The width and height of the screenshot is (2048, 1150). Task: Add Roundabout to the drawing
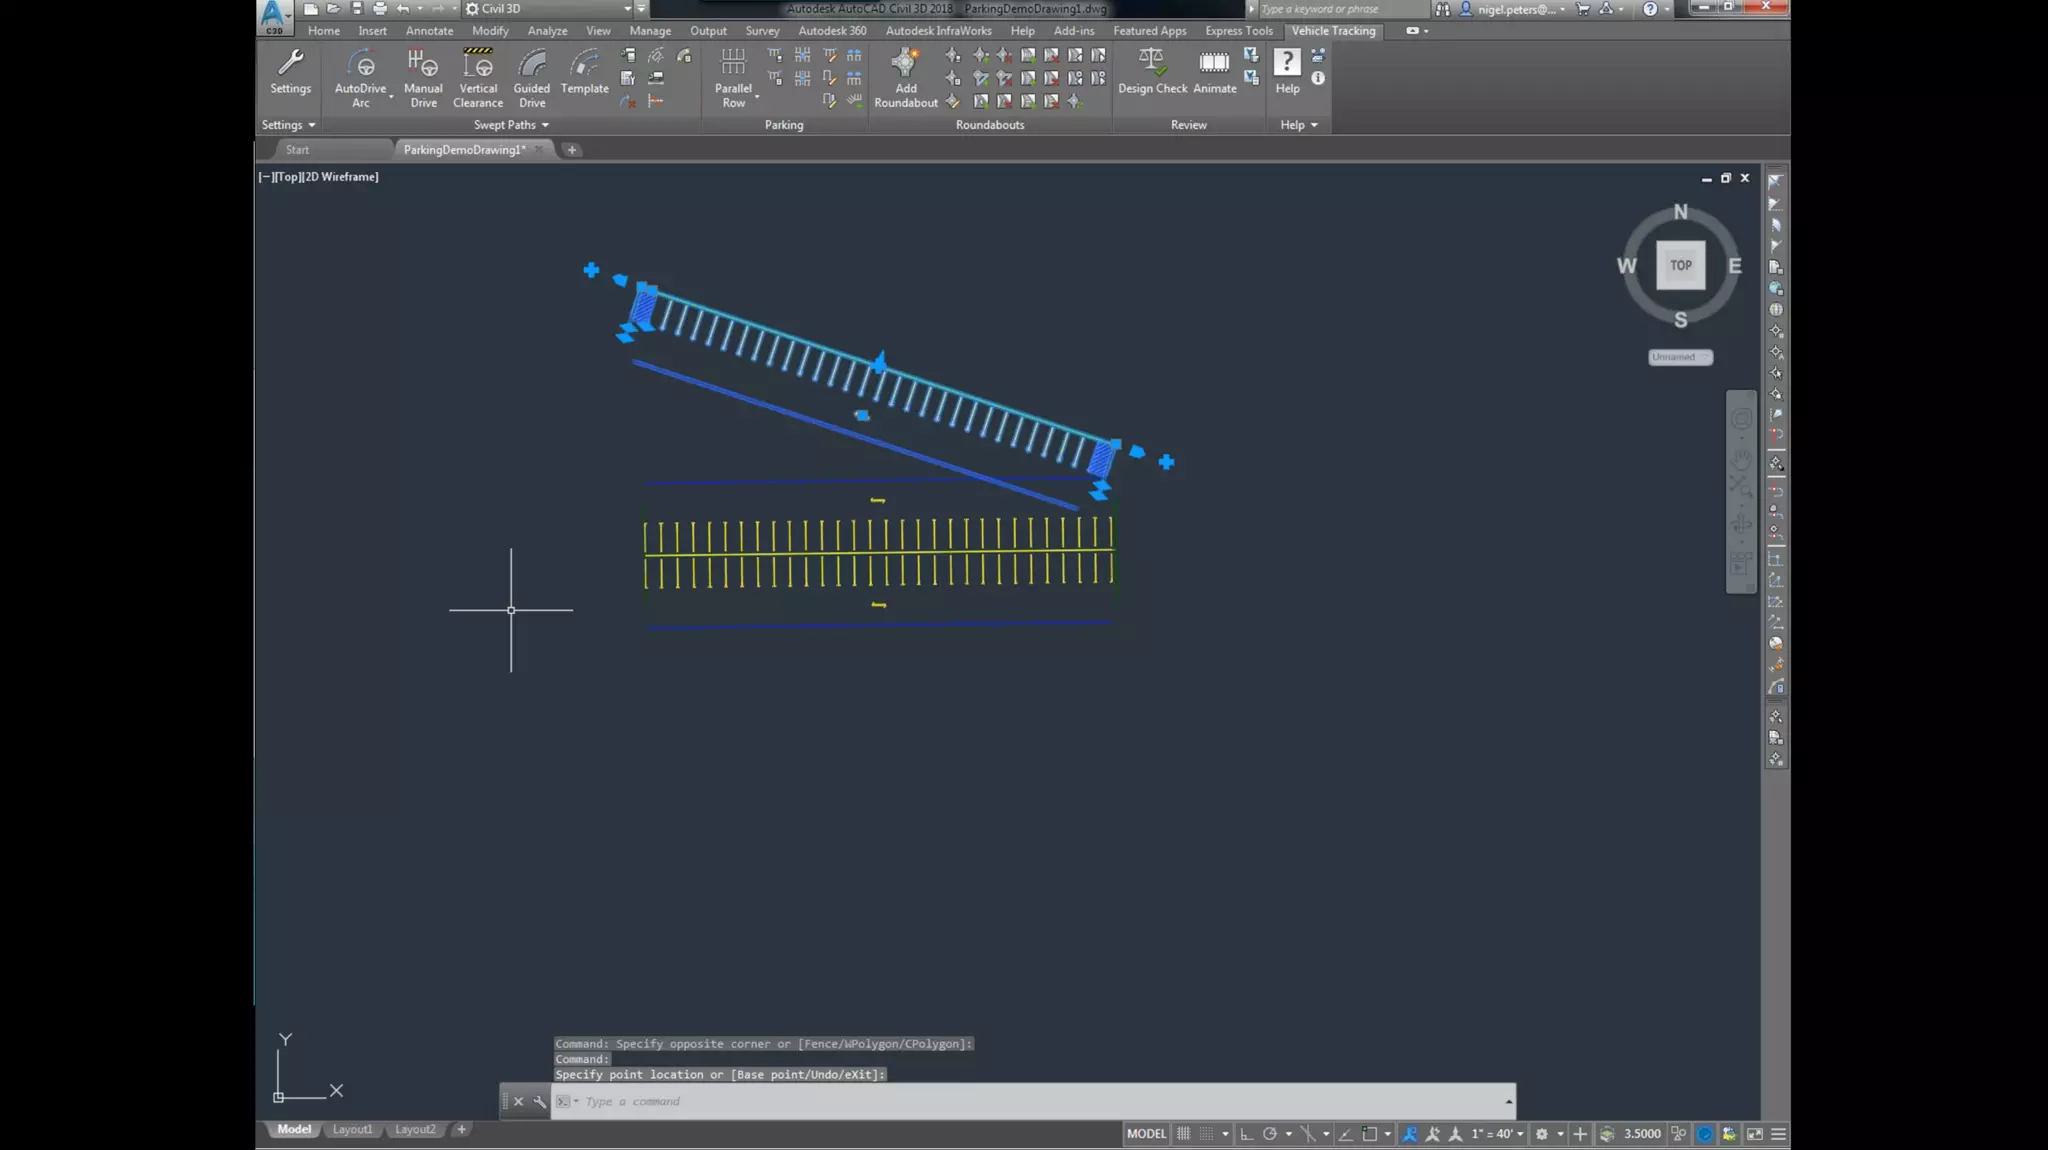pos(906,78)
